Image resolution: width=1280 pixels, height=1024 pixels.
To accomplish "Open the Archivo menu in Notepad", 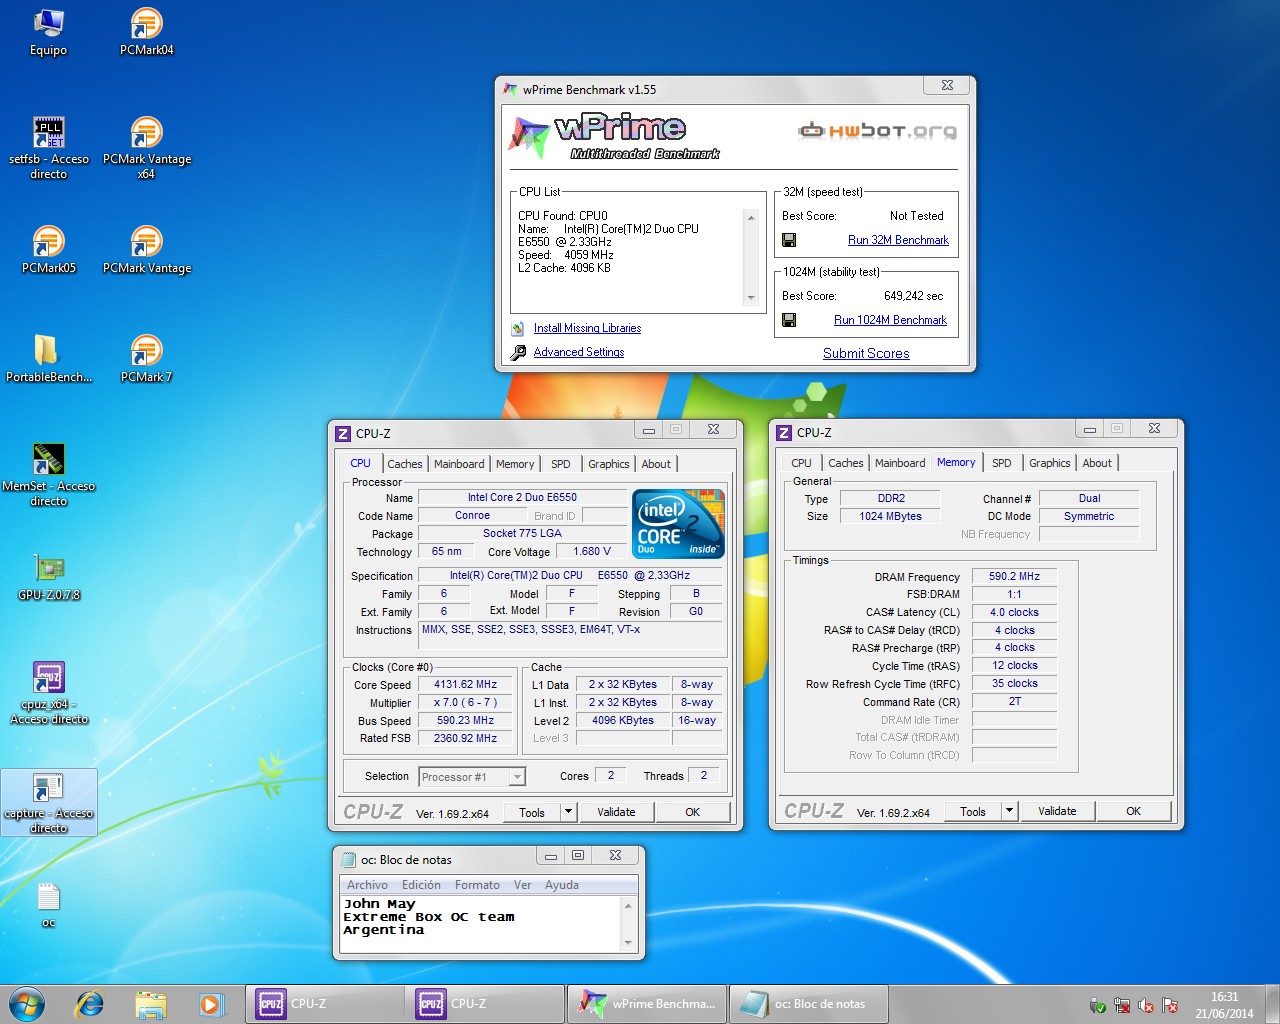I will [367, 885].
